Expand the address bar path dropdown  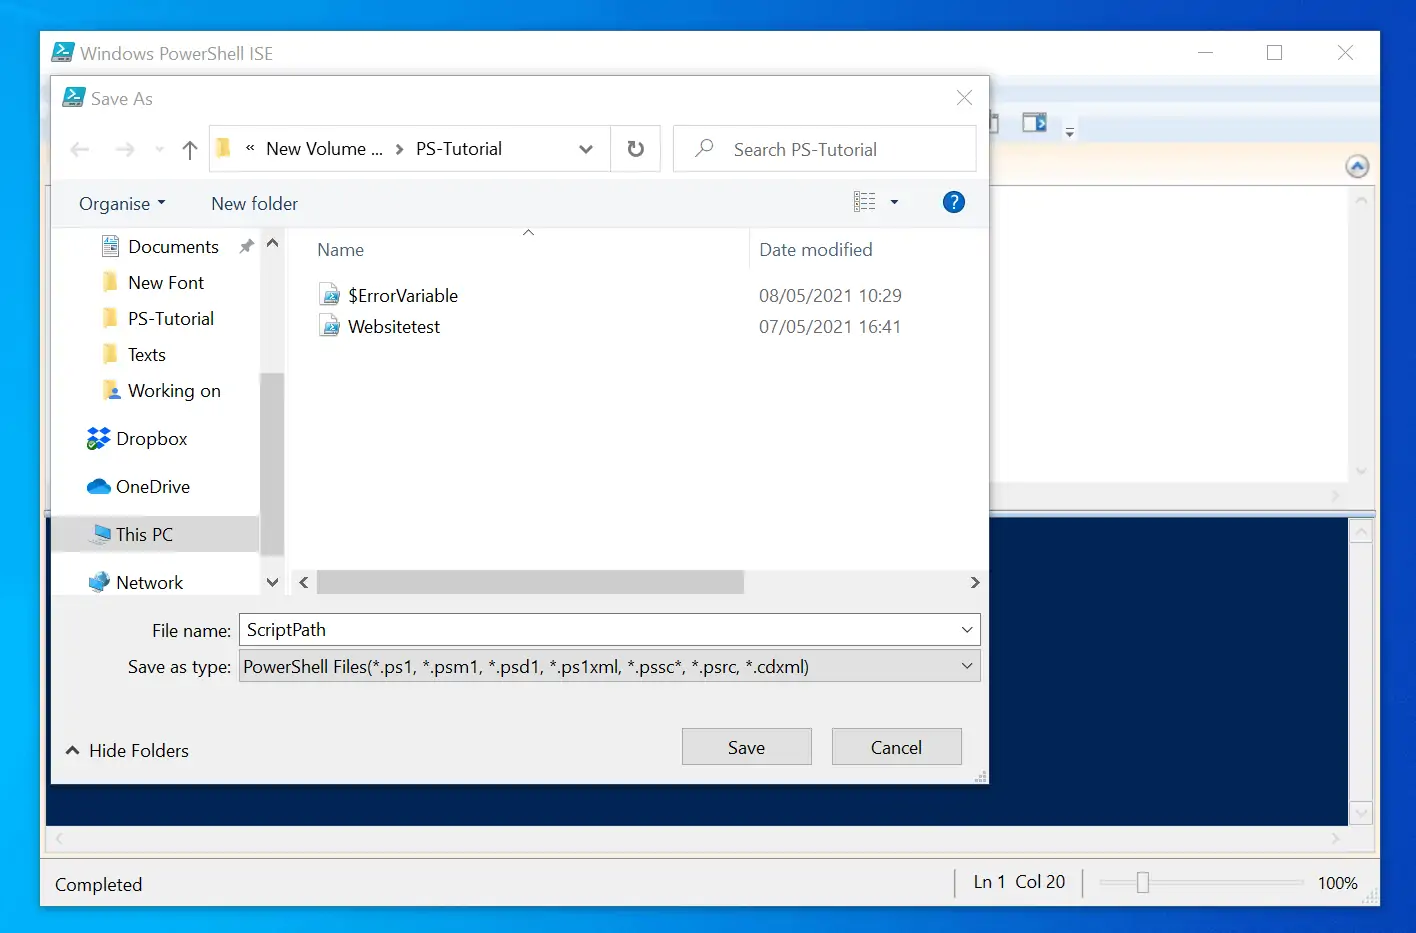(x=585, y=149)
